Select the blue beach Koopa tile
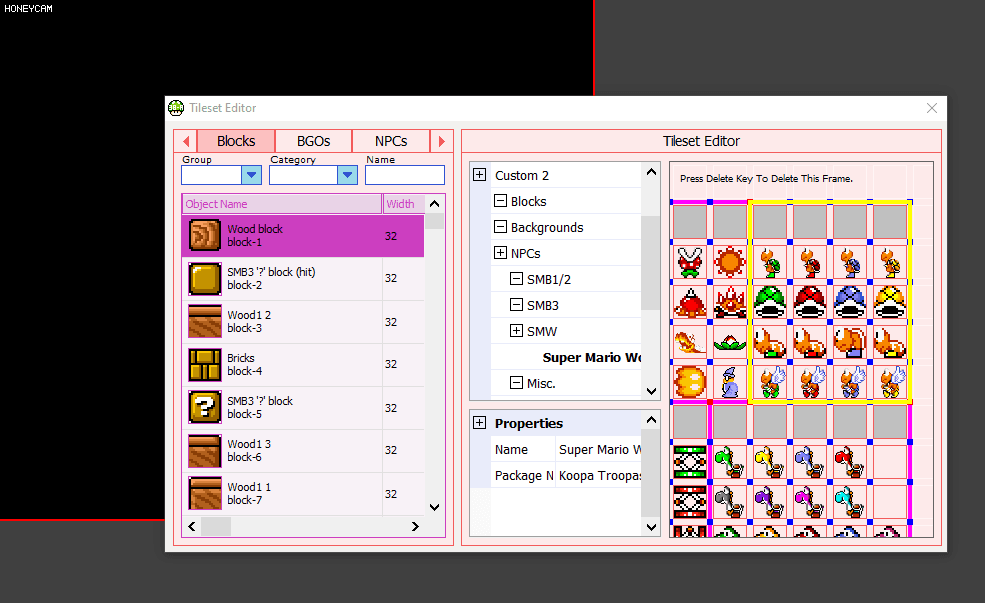The image size is (985, 603). point(850,343)
